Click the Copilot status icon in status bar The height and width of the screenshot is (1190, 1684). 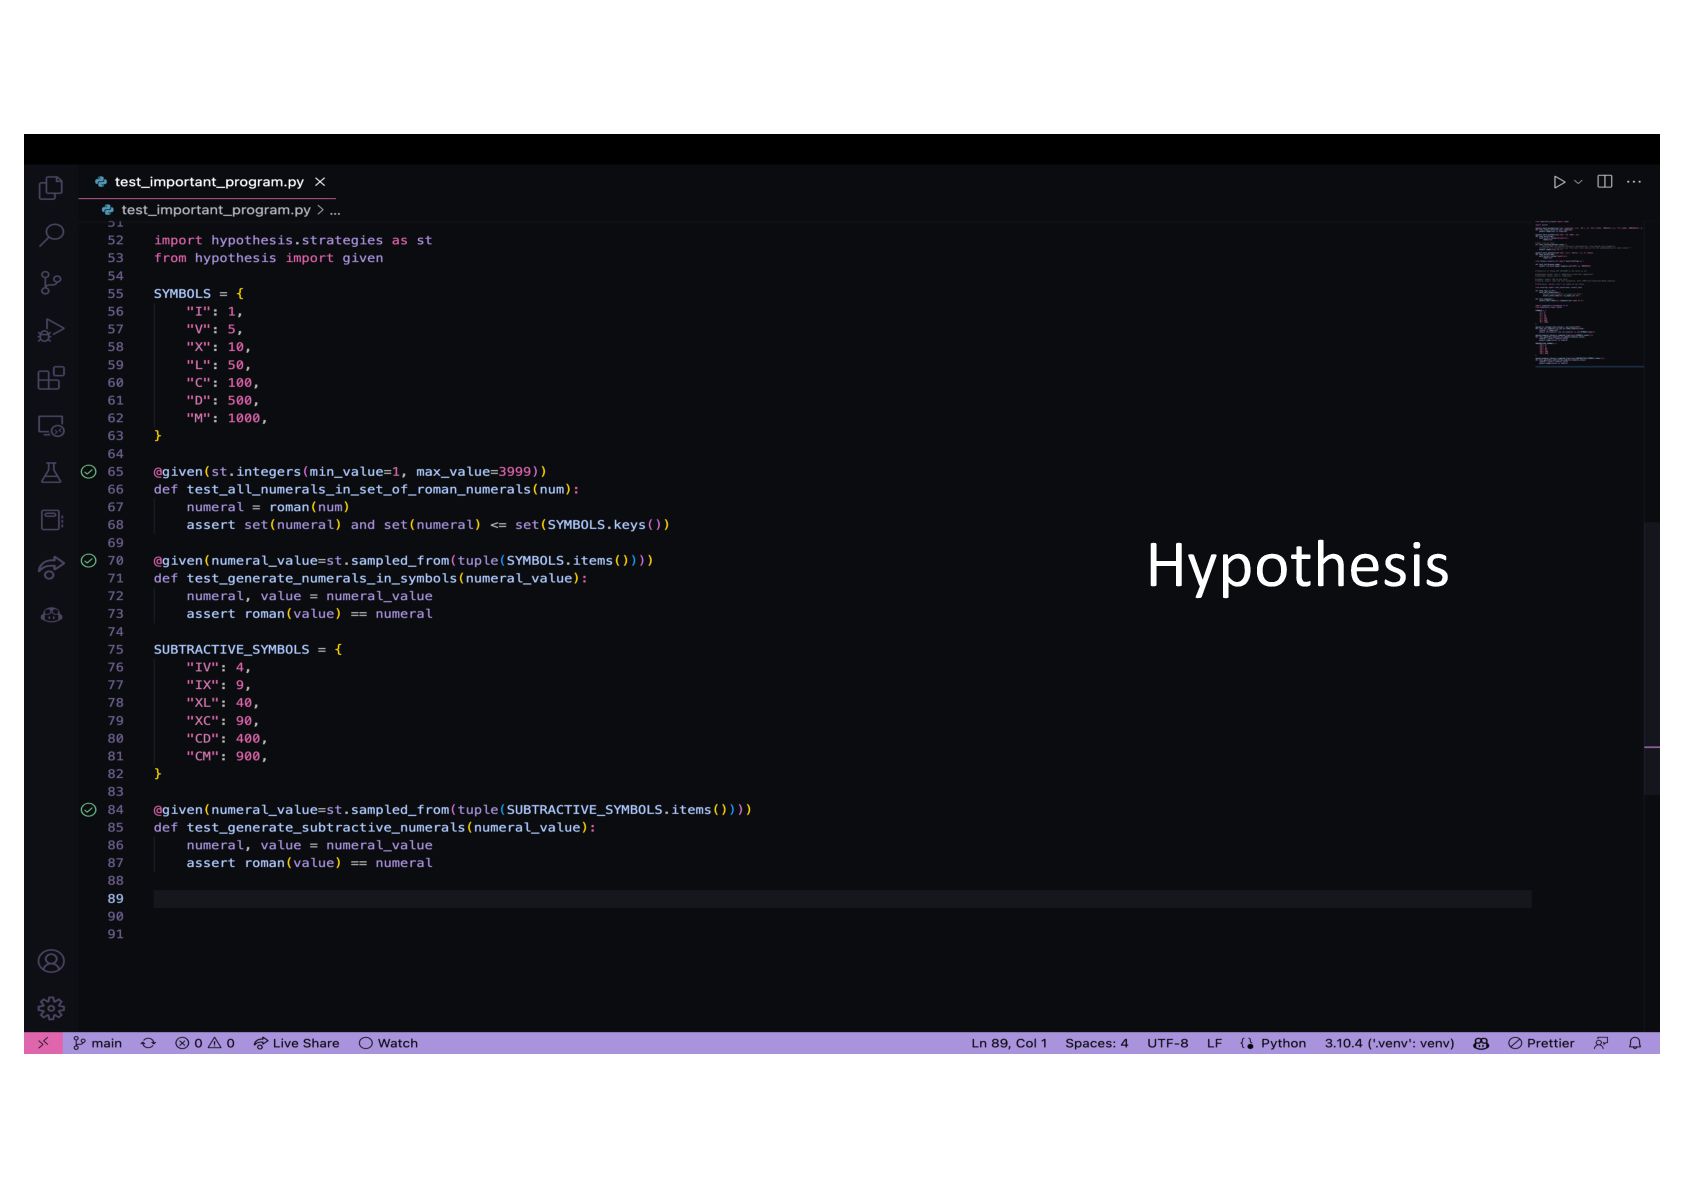click(1481, 1043)
